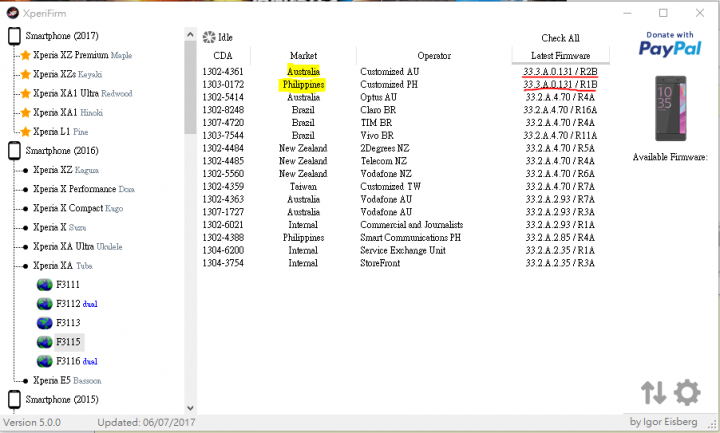Click the star icon beside Xperia XA1 Ultra
720x433 pixels.
[26, 94]
